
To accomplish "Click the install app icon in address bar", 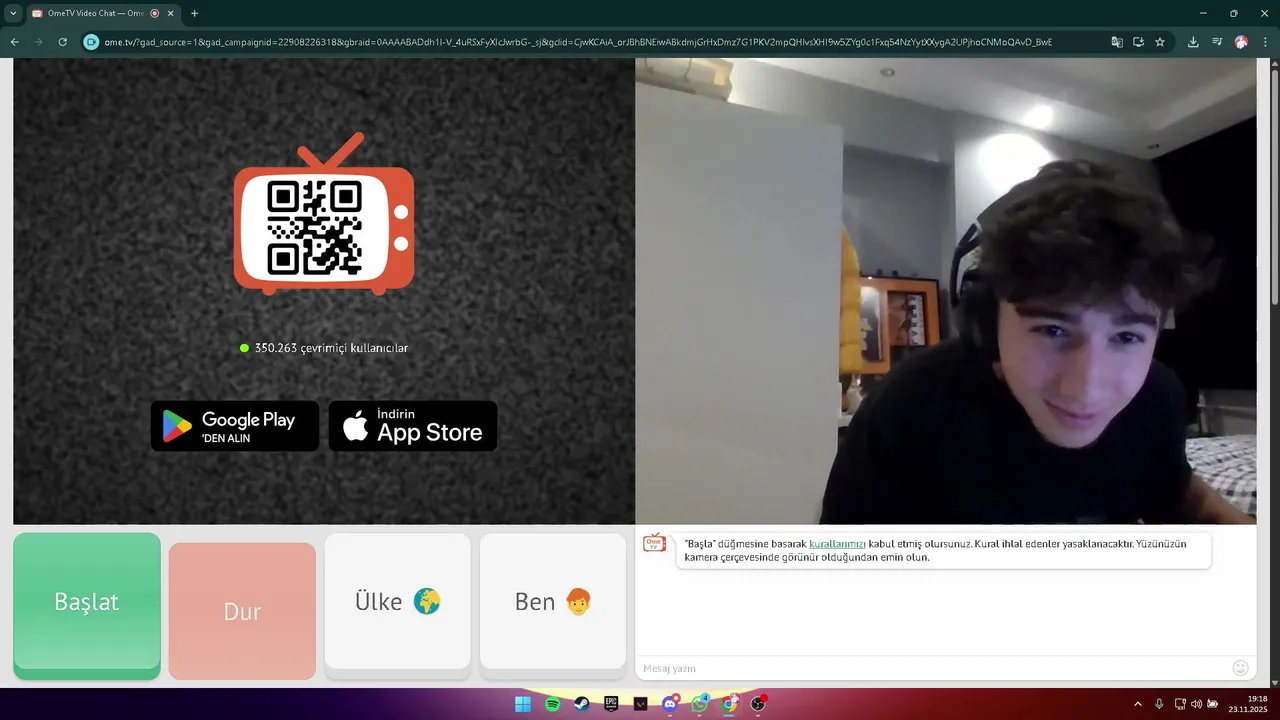I will 1138,42.
